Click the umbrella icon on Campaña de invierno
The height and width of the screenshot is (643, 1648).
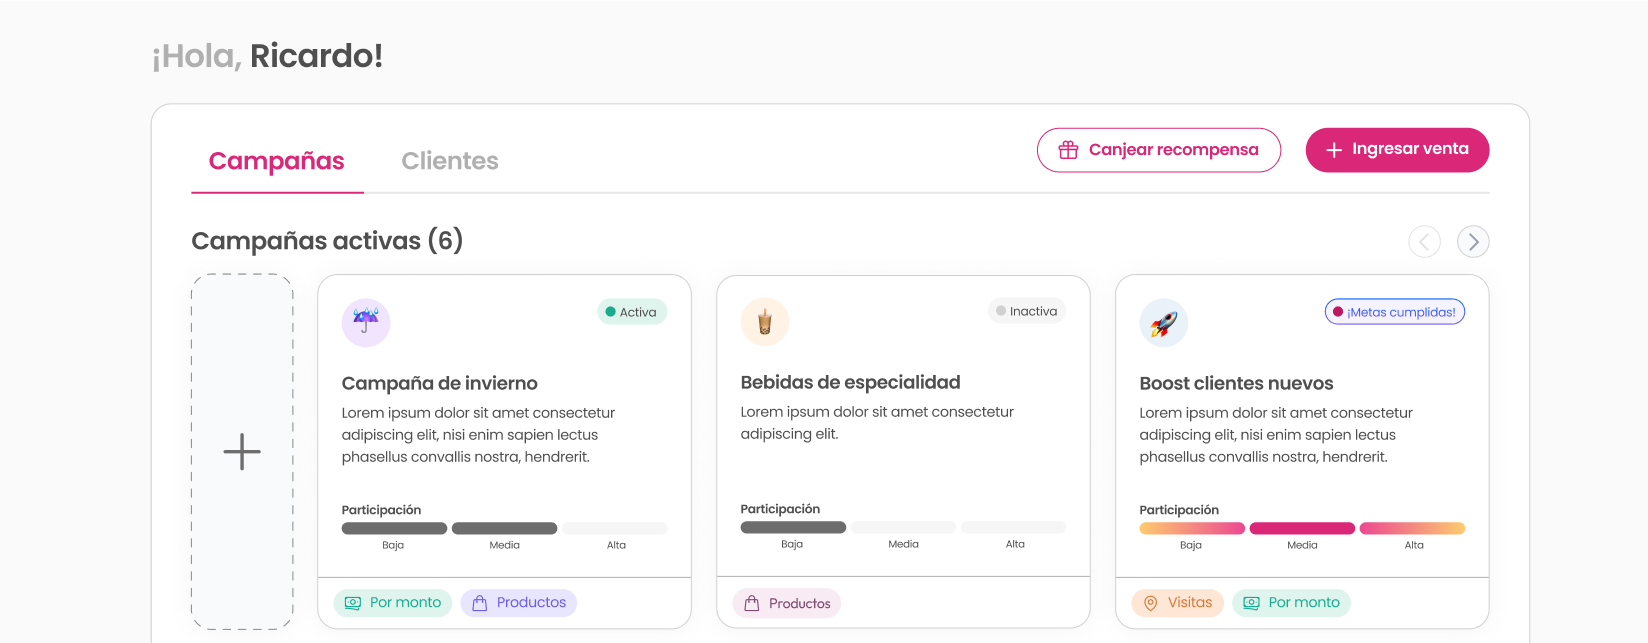point(366,322)
